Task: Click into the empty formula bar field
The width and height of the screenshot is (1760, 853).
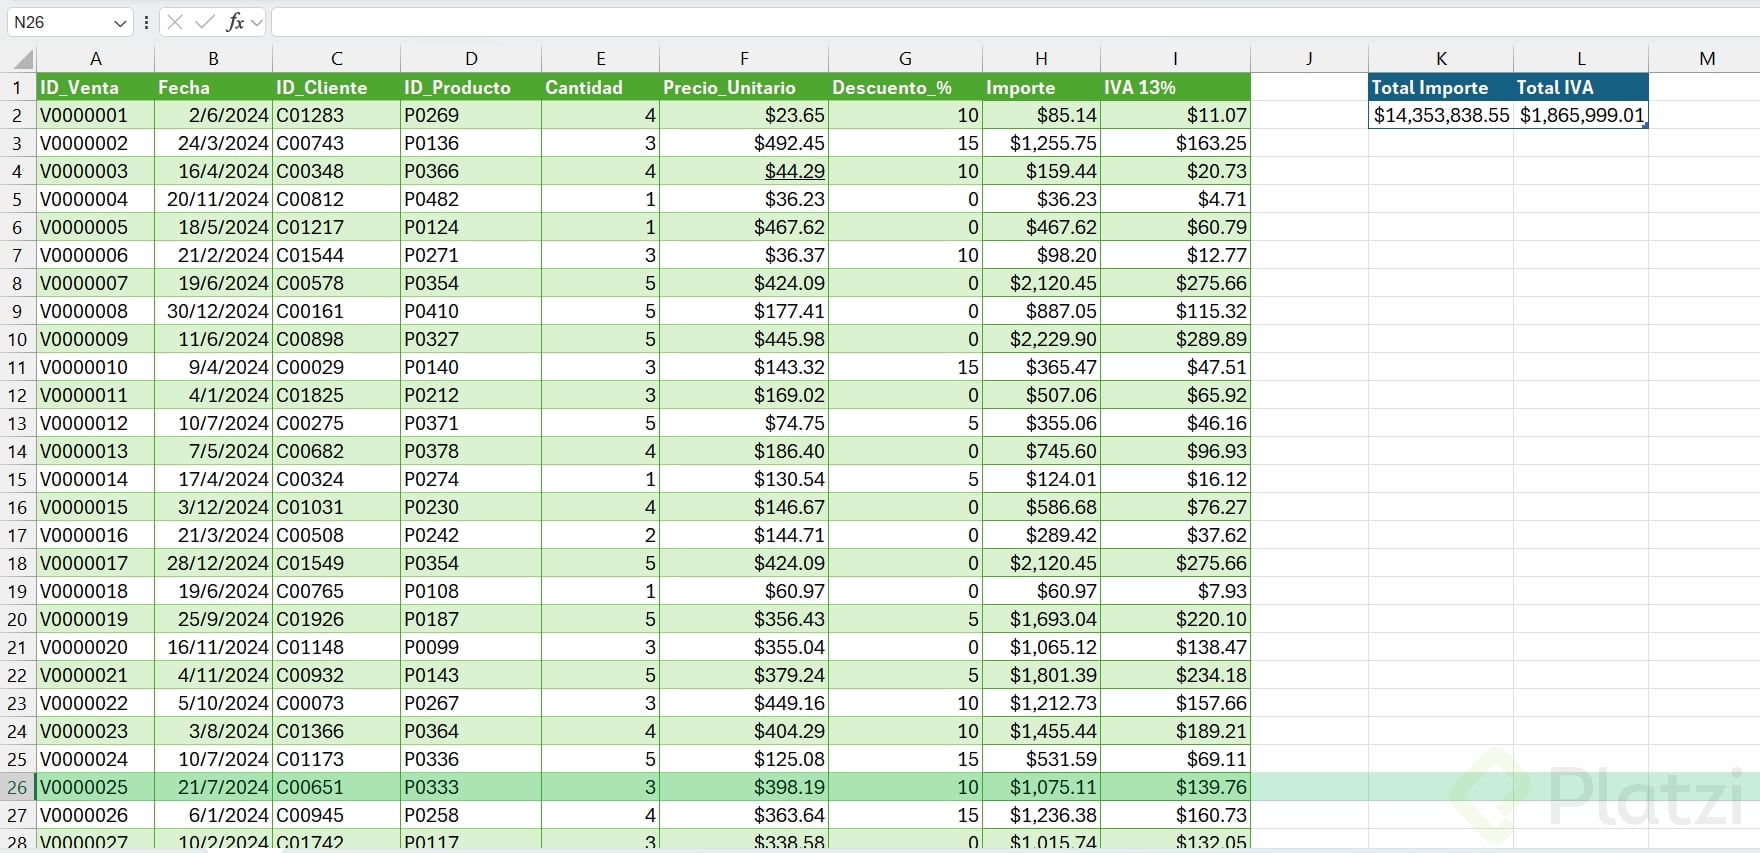Action: coord(1014,22)
